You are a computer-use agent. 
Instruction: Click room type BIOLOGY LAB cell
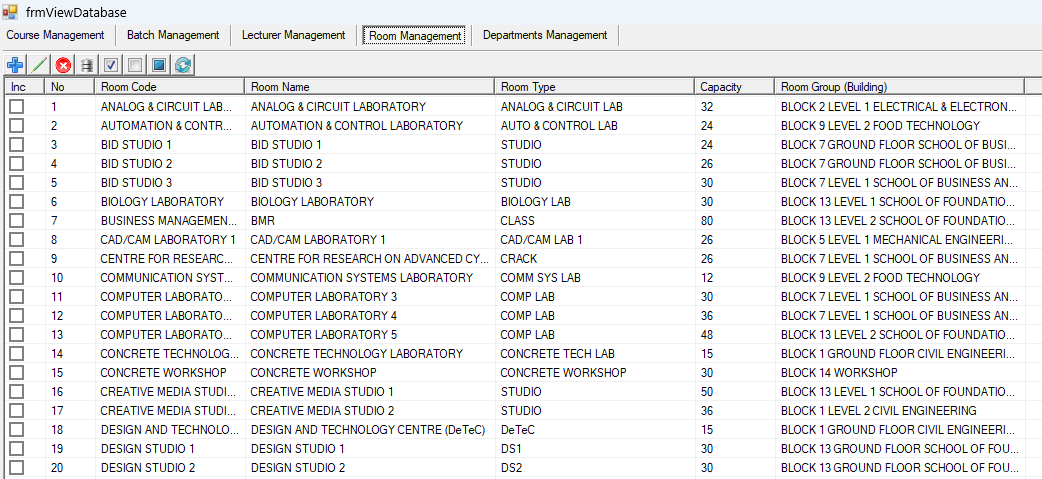coord(536,201)
